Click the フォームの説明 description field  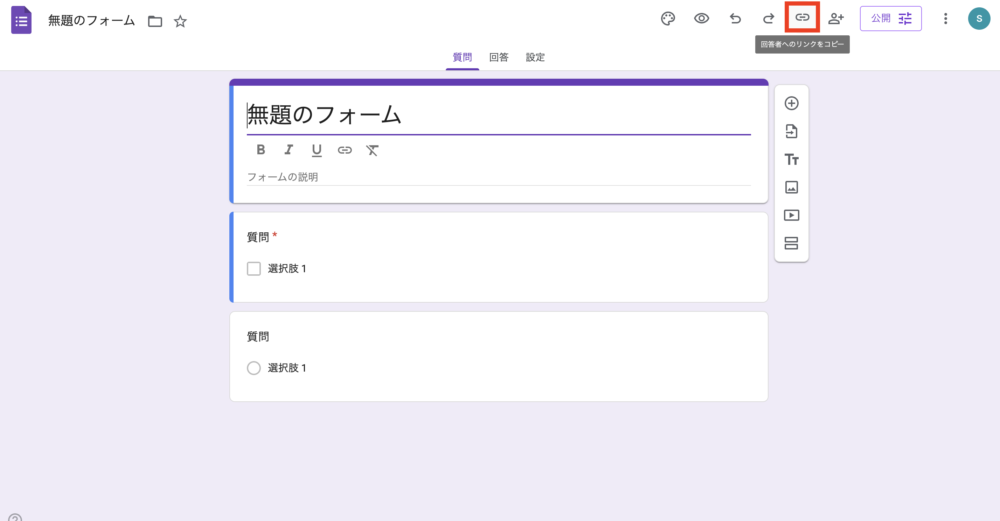499,177
